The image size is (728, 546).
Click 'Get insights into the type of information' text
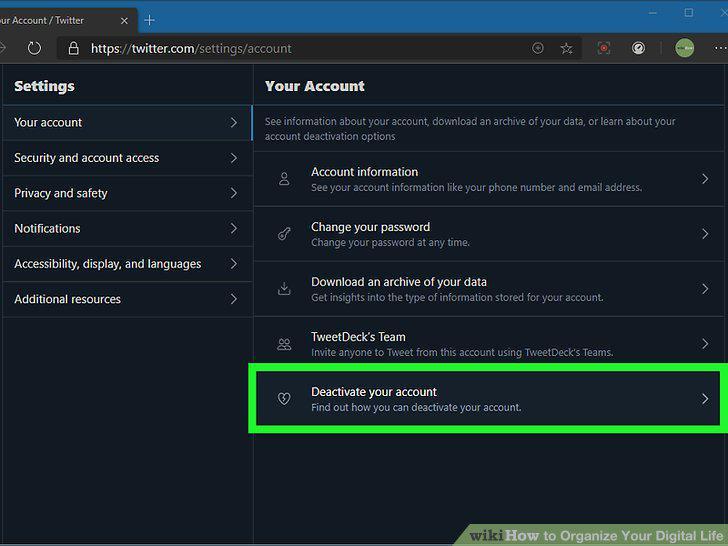point(457,298)
